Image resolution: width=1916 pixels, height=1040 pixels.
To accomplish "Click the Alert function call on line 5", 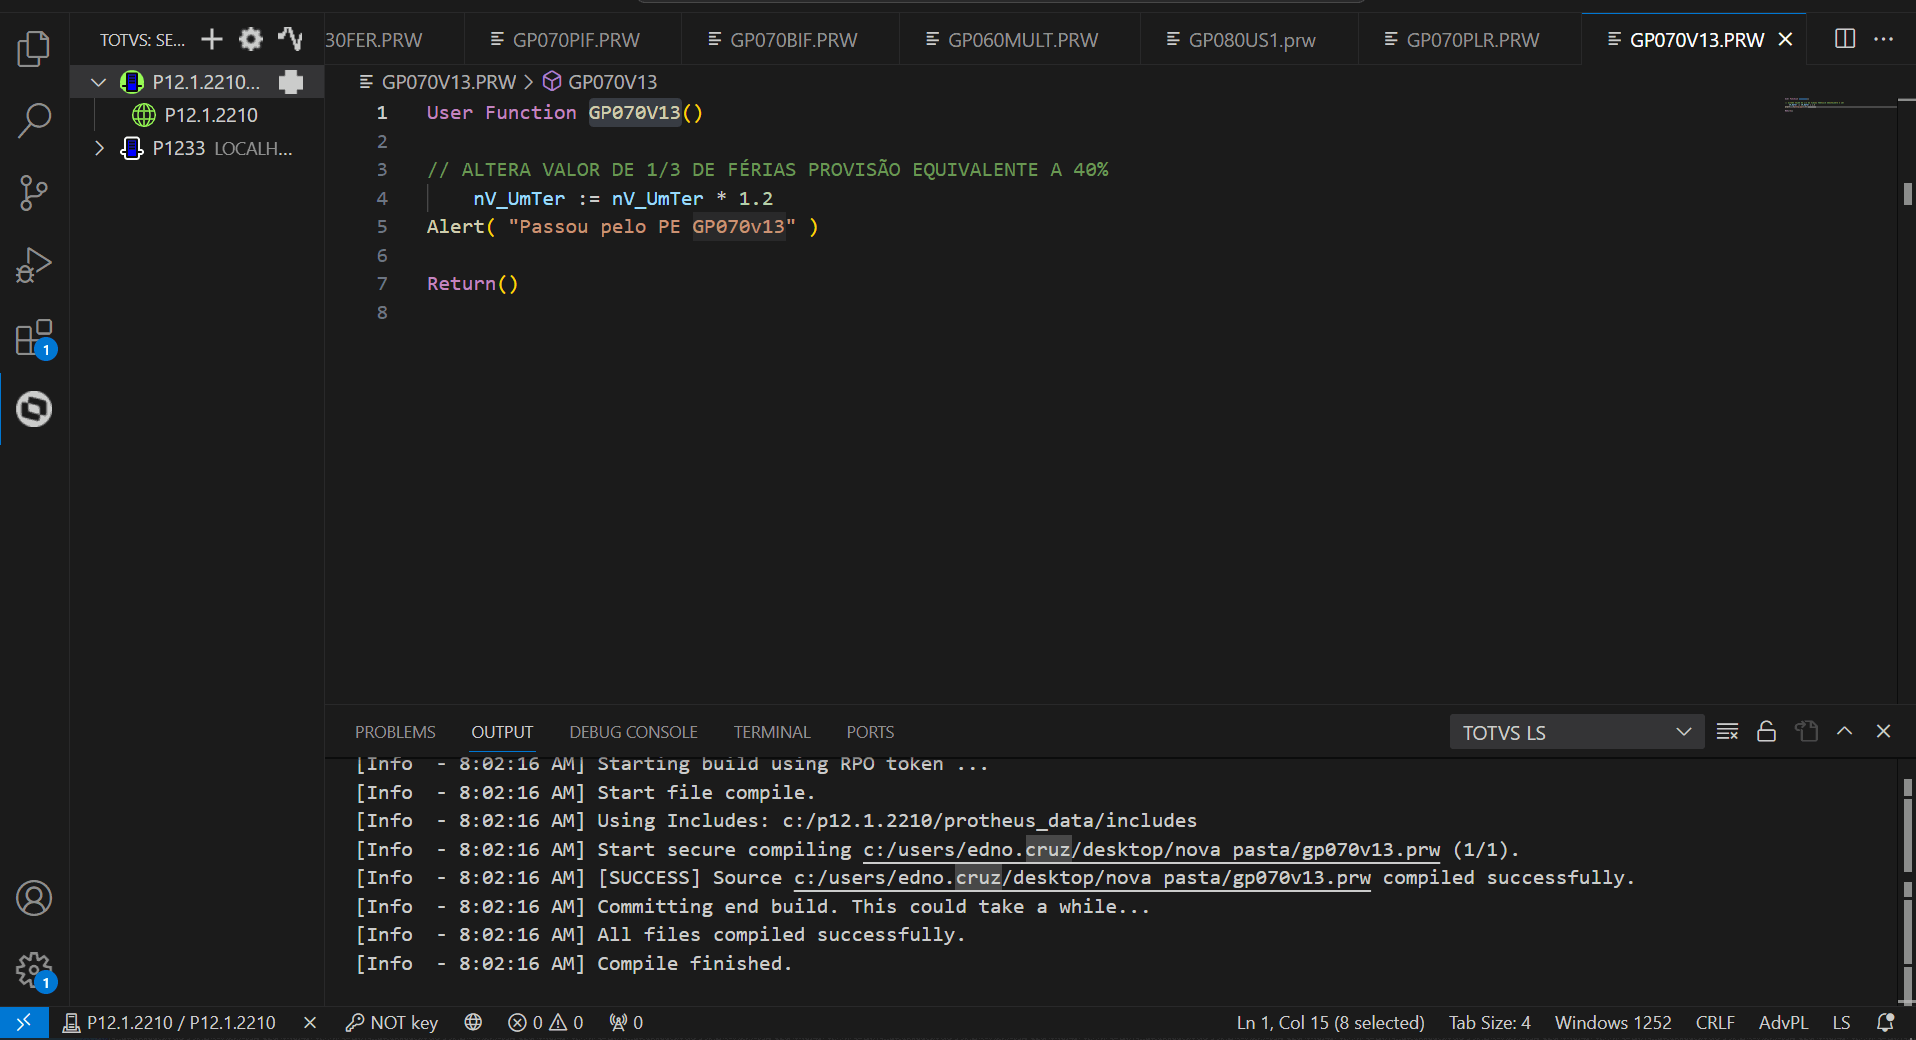I will pos(455,227).
